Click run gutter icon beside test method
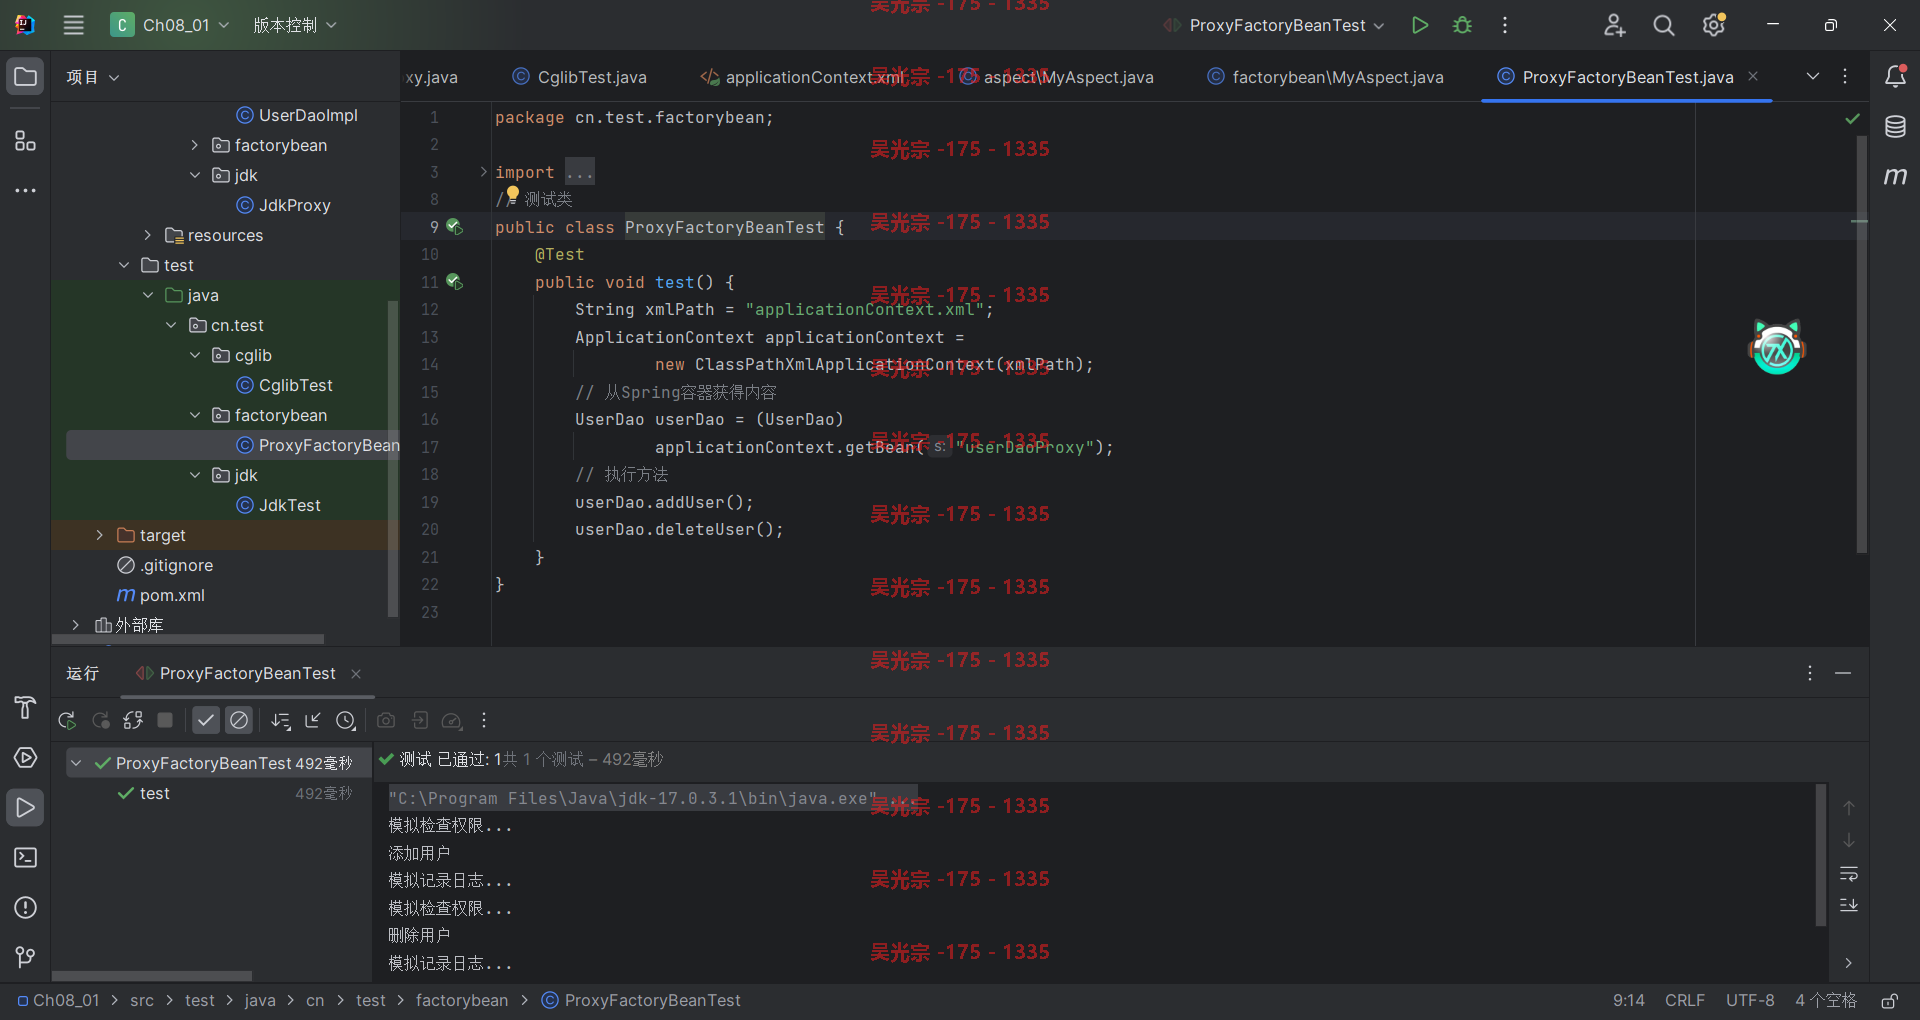 454,282
